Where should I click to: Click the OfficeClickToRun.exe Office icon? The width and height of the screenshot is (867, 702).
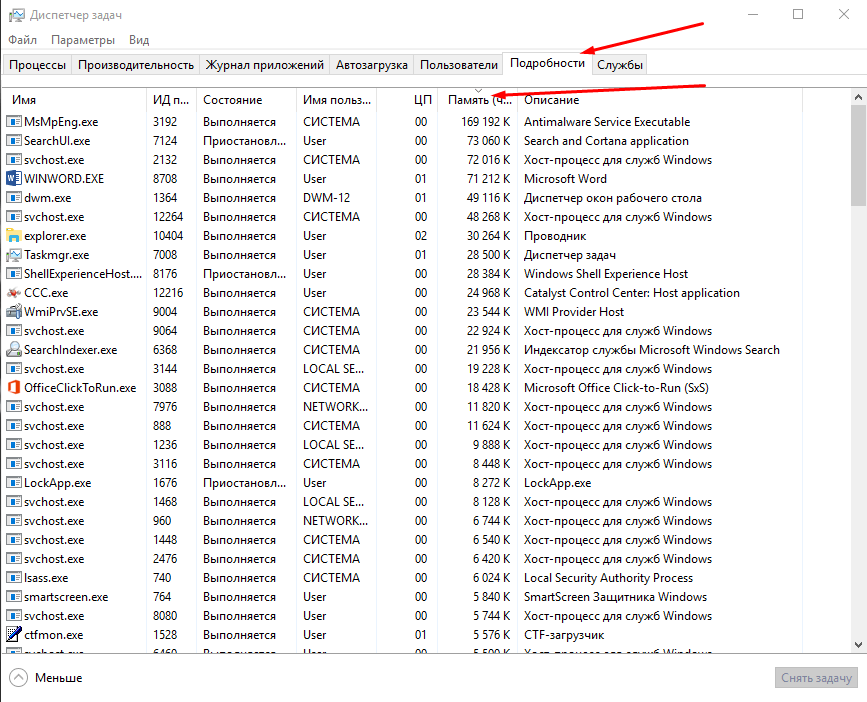[x=14, y=387]
